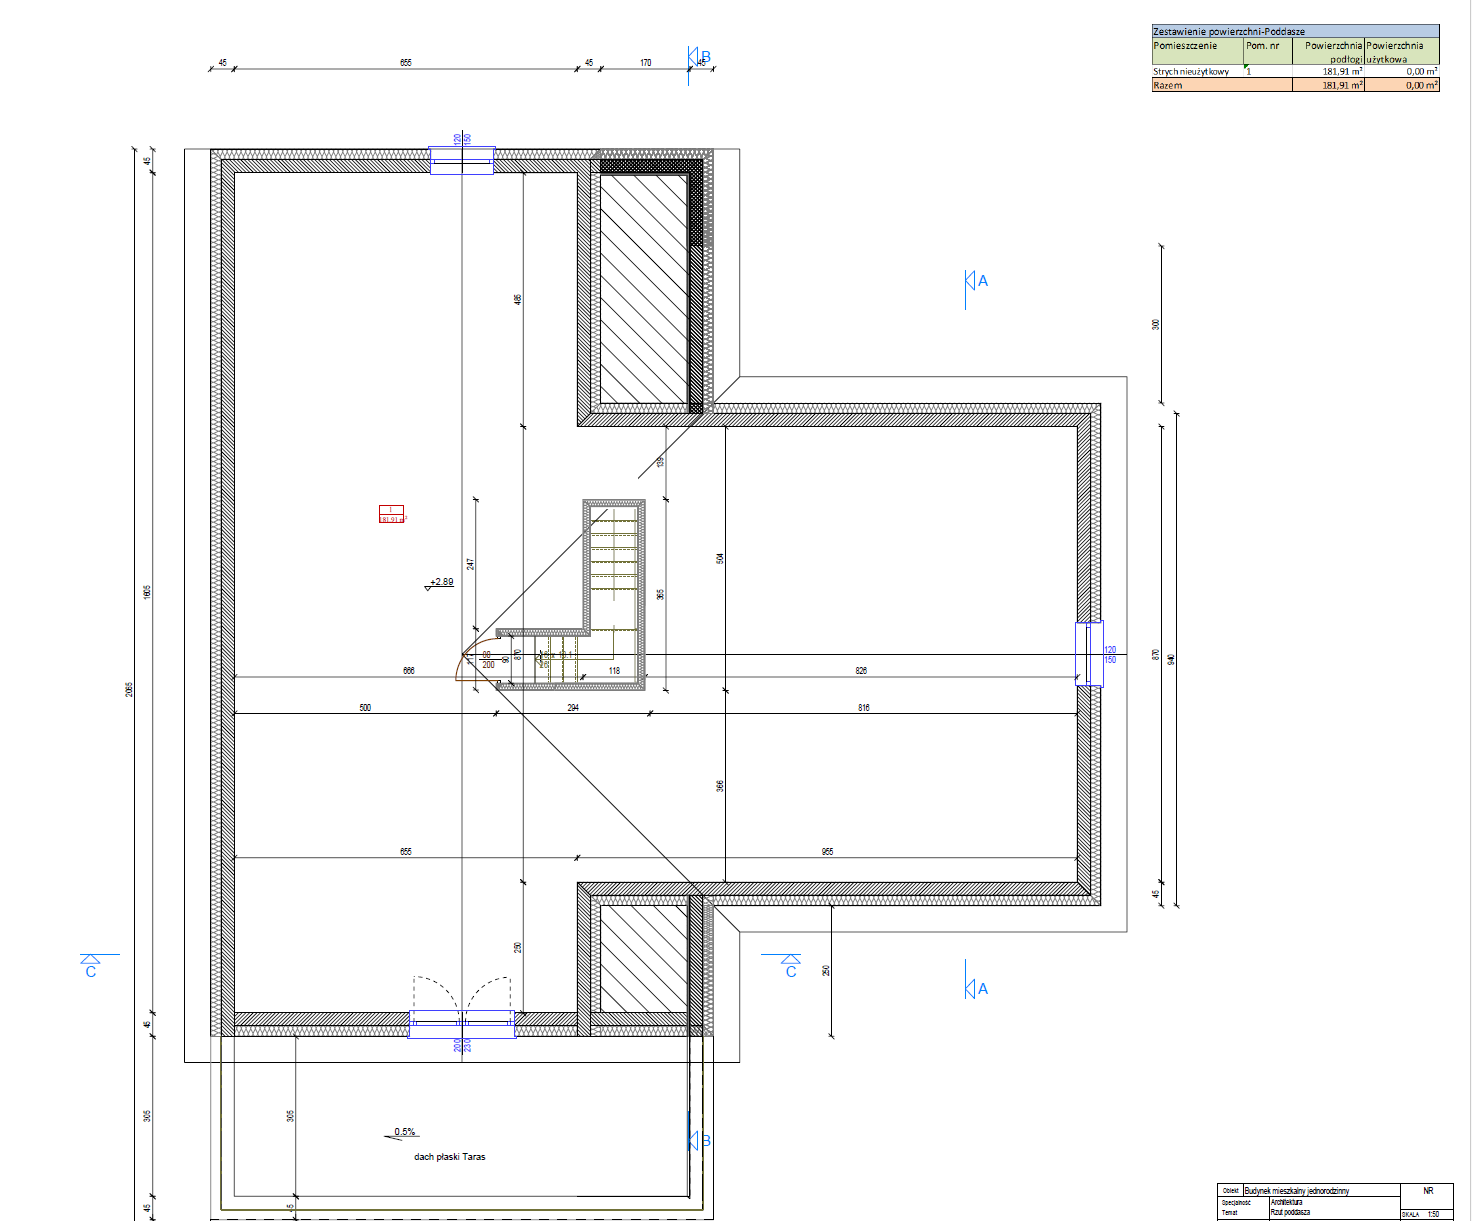
Task: Click the left section marker C
Action: click(x=91, y=966)
